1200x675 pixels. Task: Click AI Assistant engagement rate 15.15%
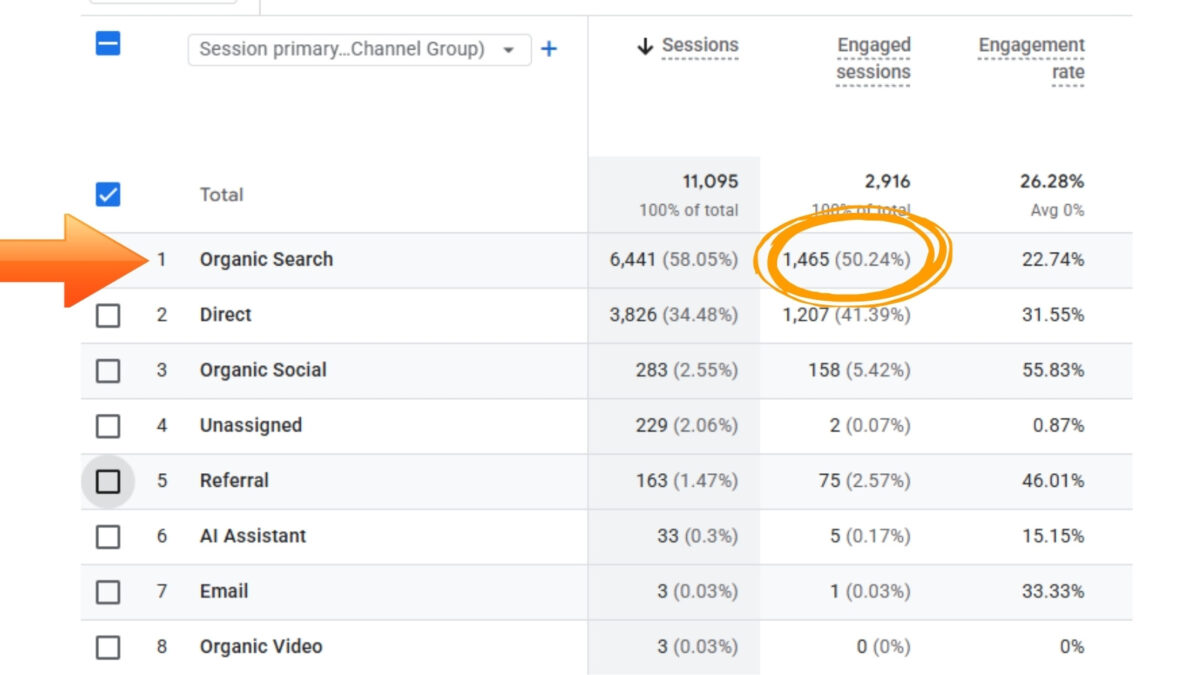tap(1053, 536)
